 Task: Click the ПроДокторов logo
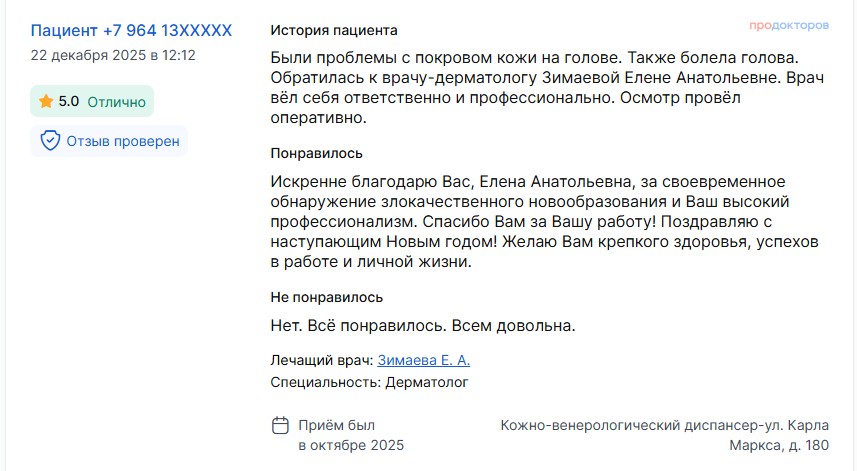(789, 24)
